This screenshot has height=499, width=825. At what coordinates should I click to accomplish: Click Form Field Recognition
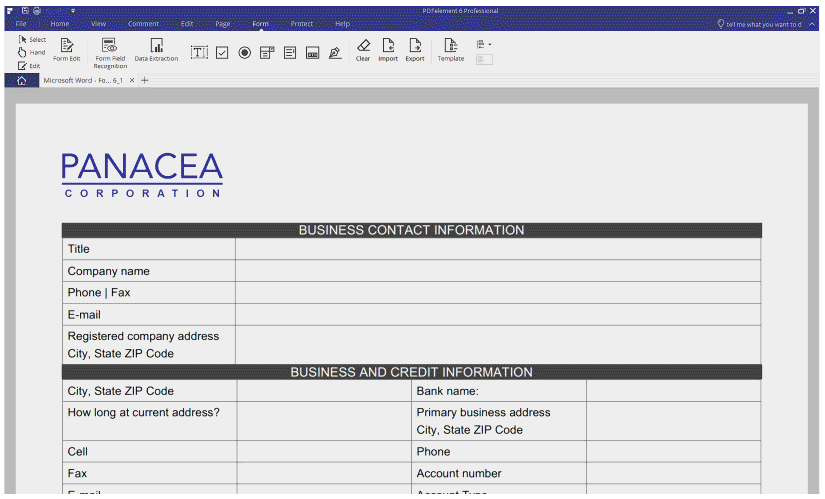[x=110, y=53]
